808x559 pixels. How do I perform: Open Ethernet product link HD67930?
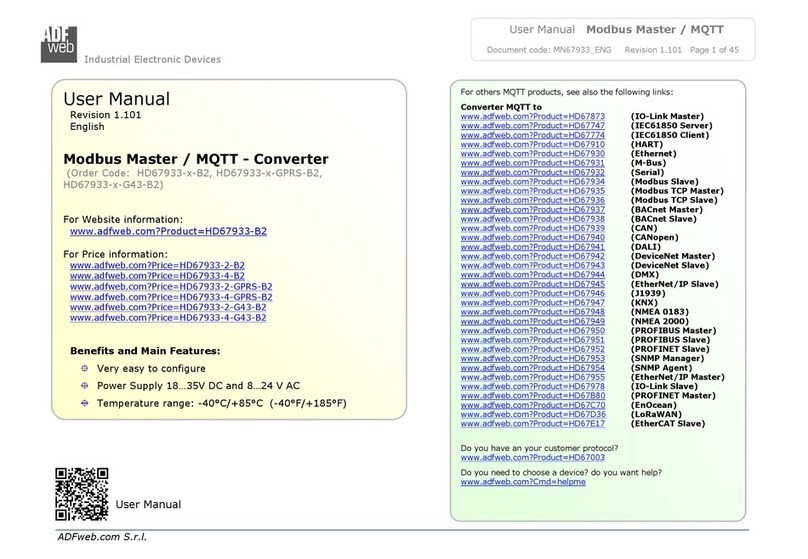(x=533, y=154)
